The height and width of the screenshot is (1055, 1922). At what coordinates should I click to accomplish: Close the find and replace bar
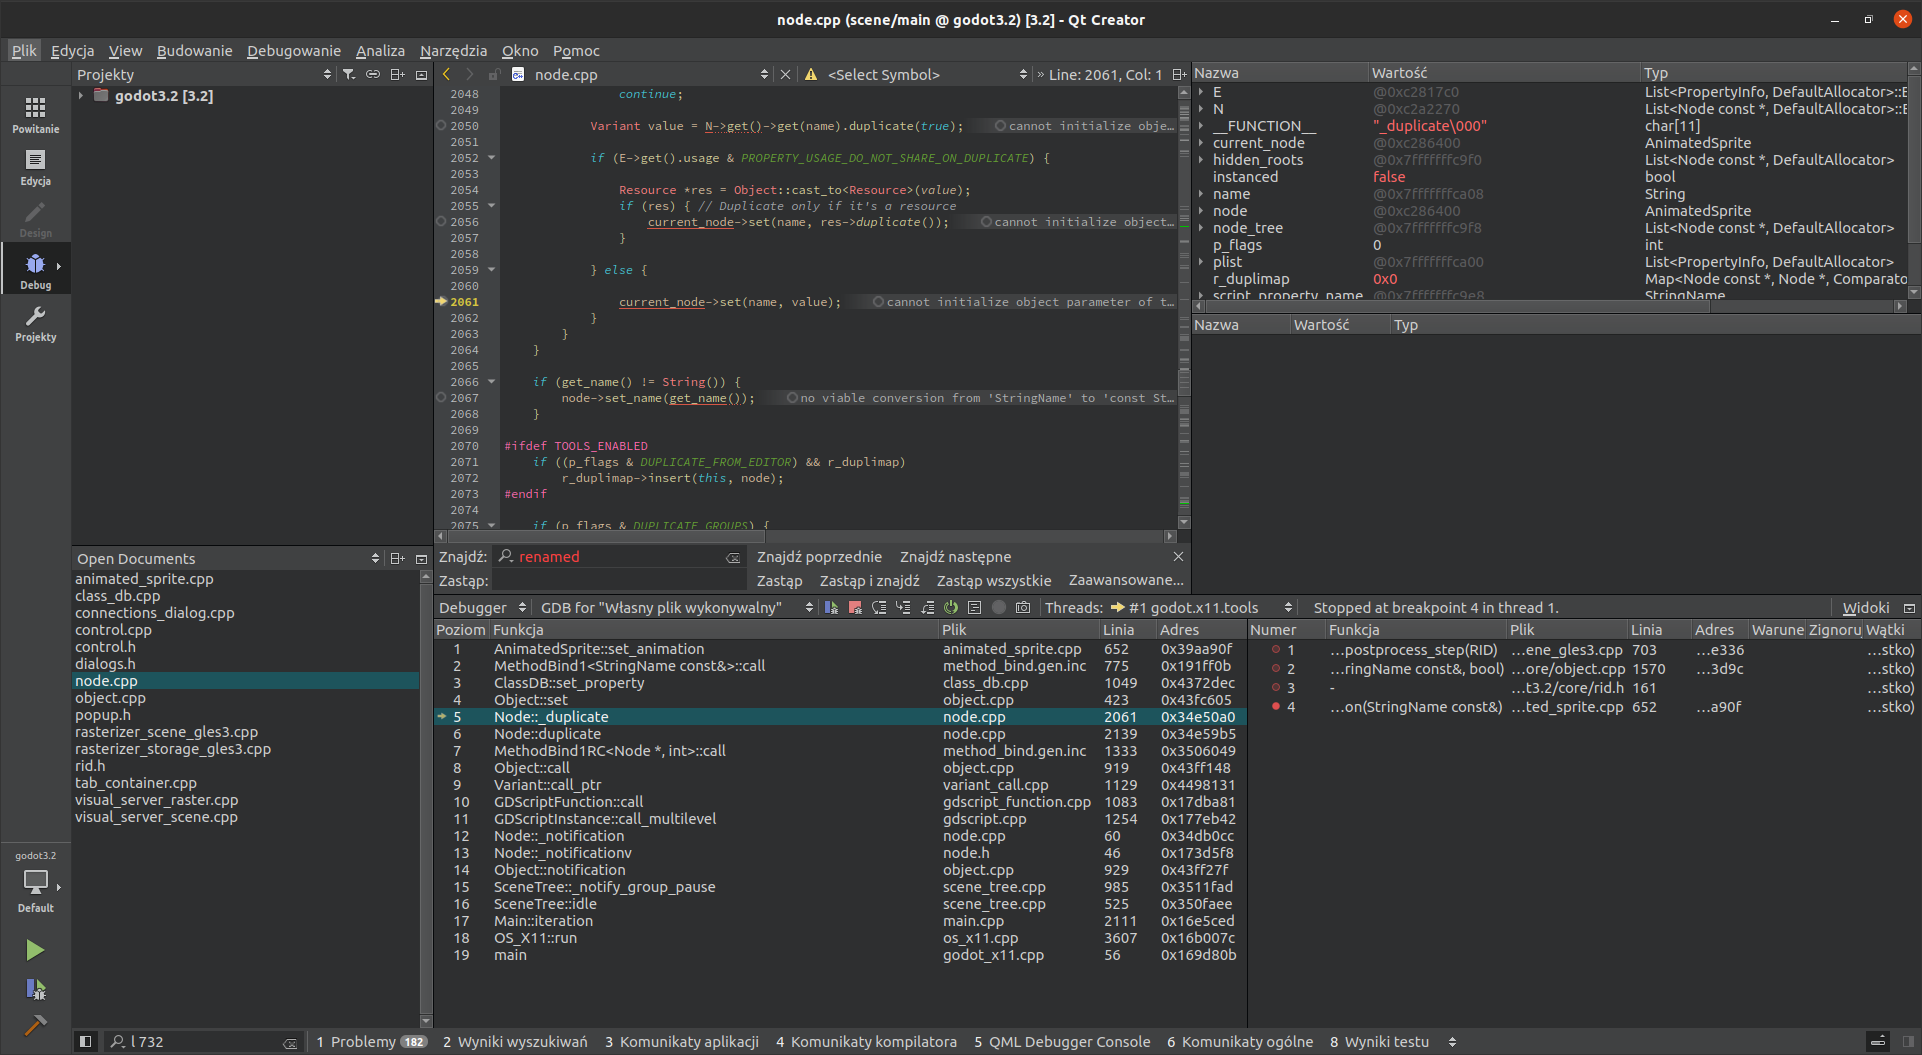click(1178, 557)
